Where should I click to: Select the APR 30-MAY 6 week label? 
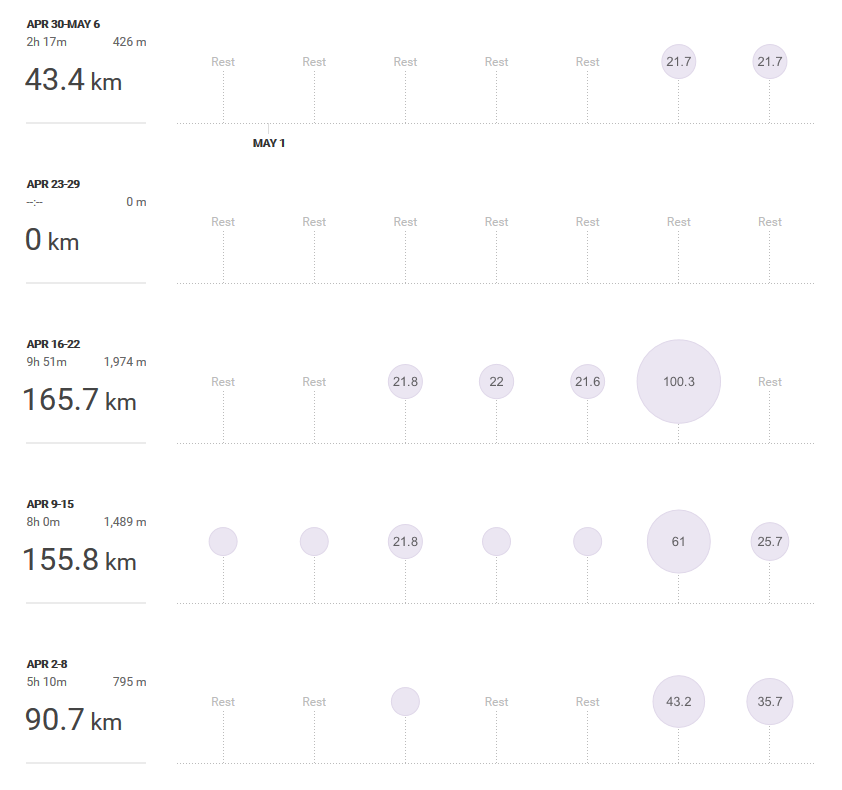[63, 24]
